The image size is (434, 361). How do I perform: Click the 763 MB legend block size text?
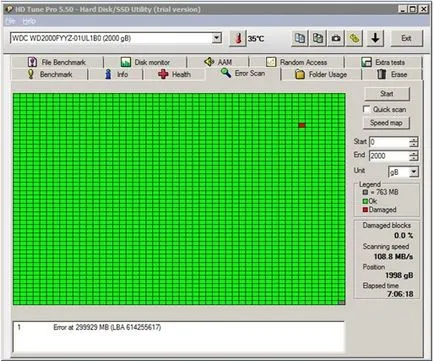(x=384, y=192)
